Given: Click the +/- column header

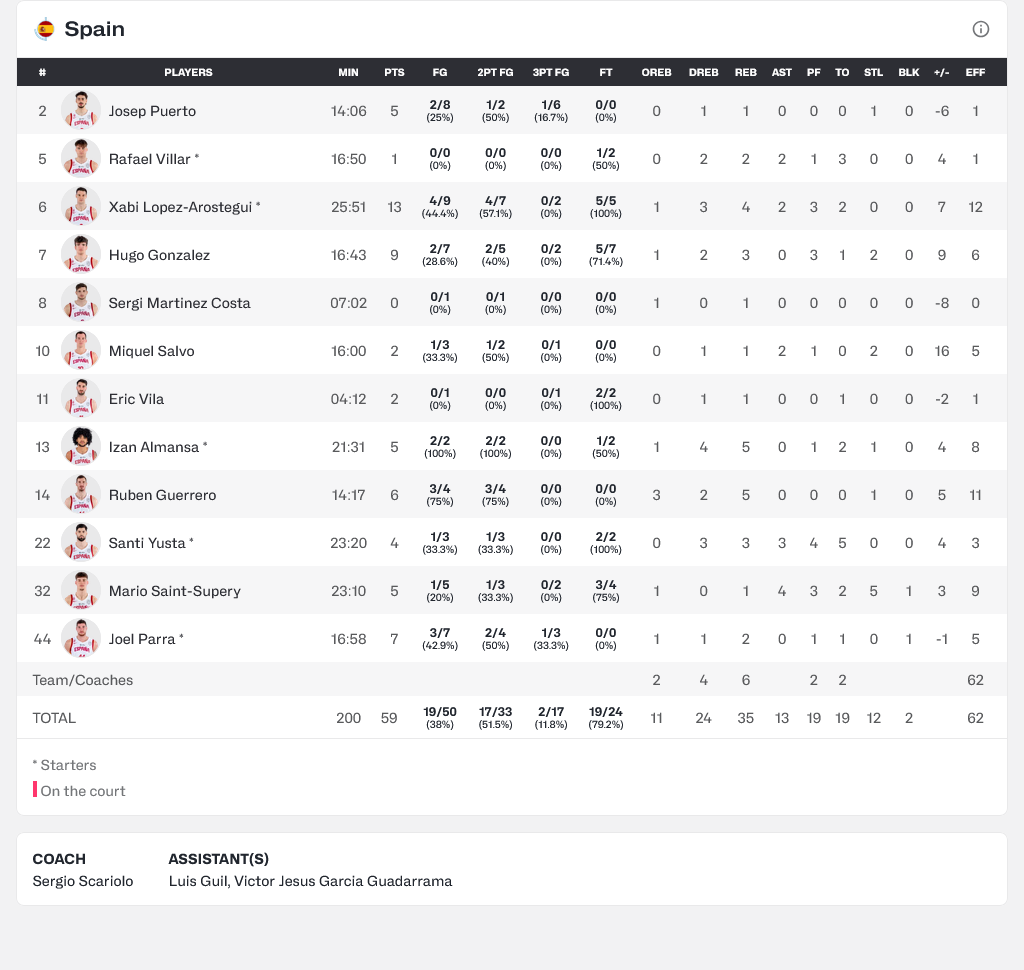Looking at the screenshot, I should click(x=941, y=73).
